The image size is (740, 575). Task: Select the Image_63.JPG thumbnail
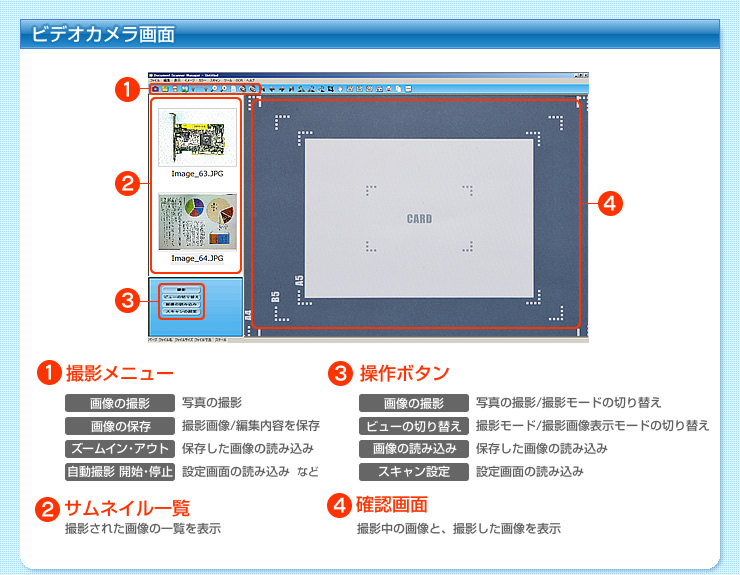pyautogui.click(x=197, y=138)
